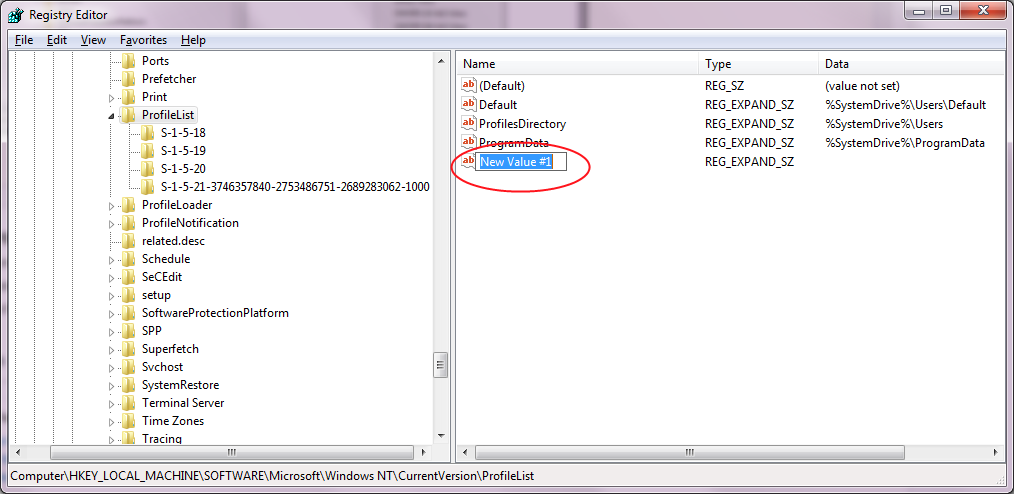Screen dimensions: 1014x494
Task: Select the Svchost key label
Action: click(162, 367)
